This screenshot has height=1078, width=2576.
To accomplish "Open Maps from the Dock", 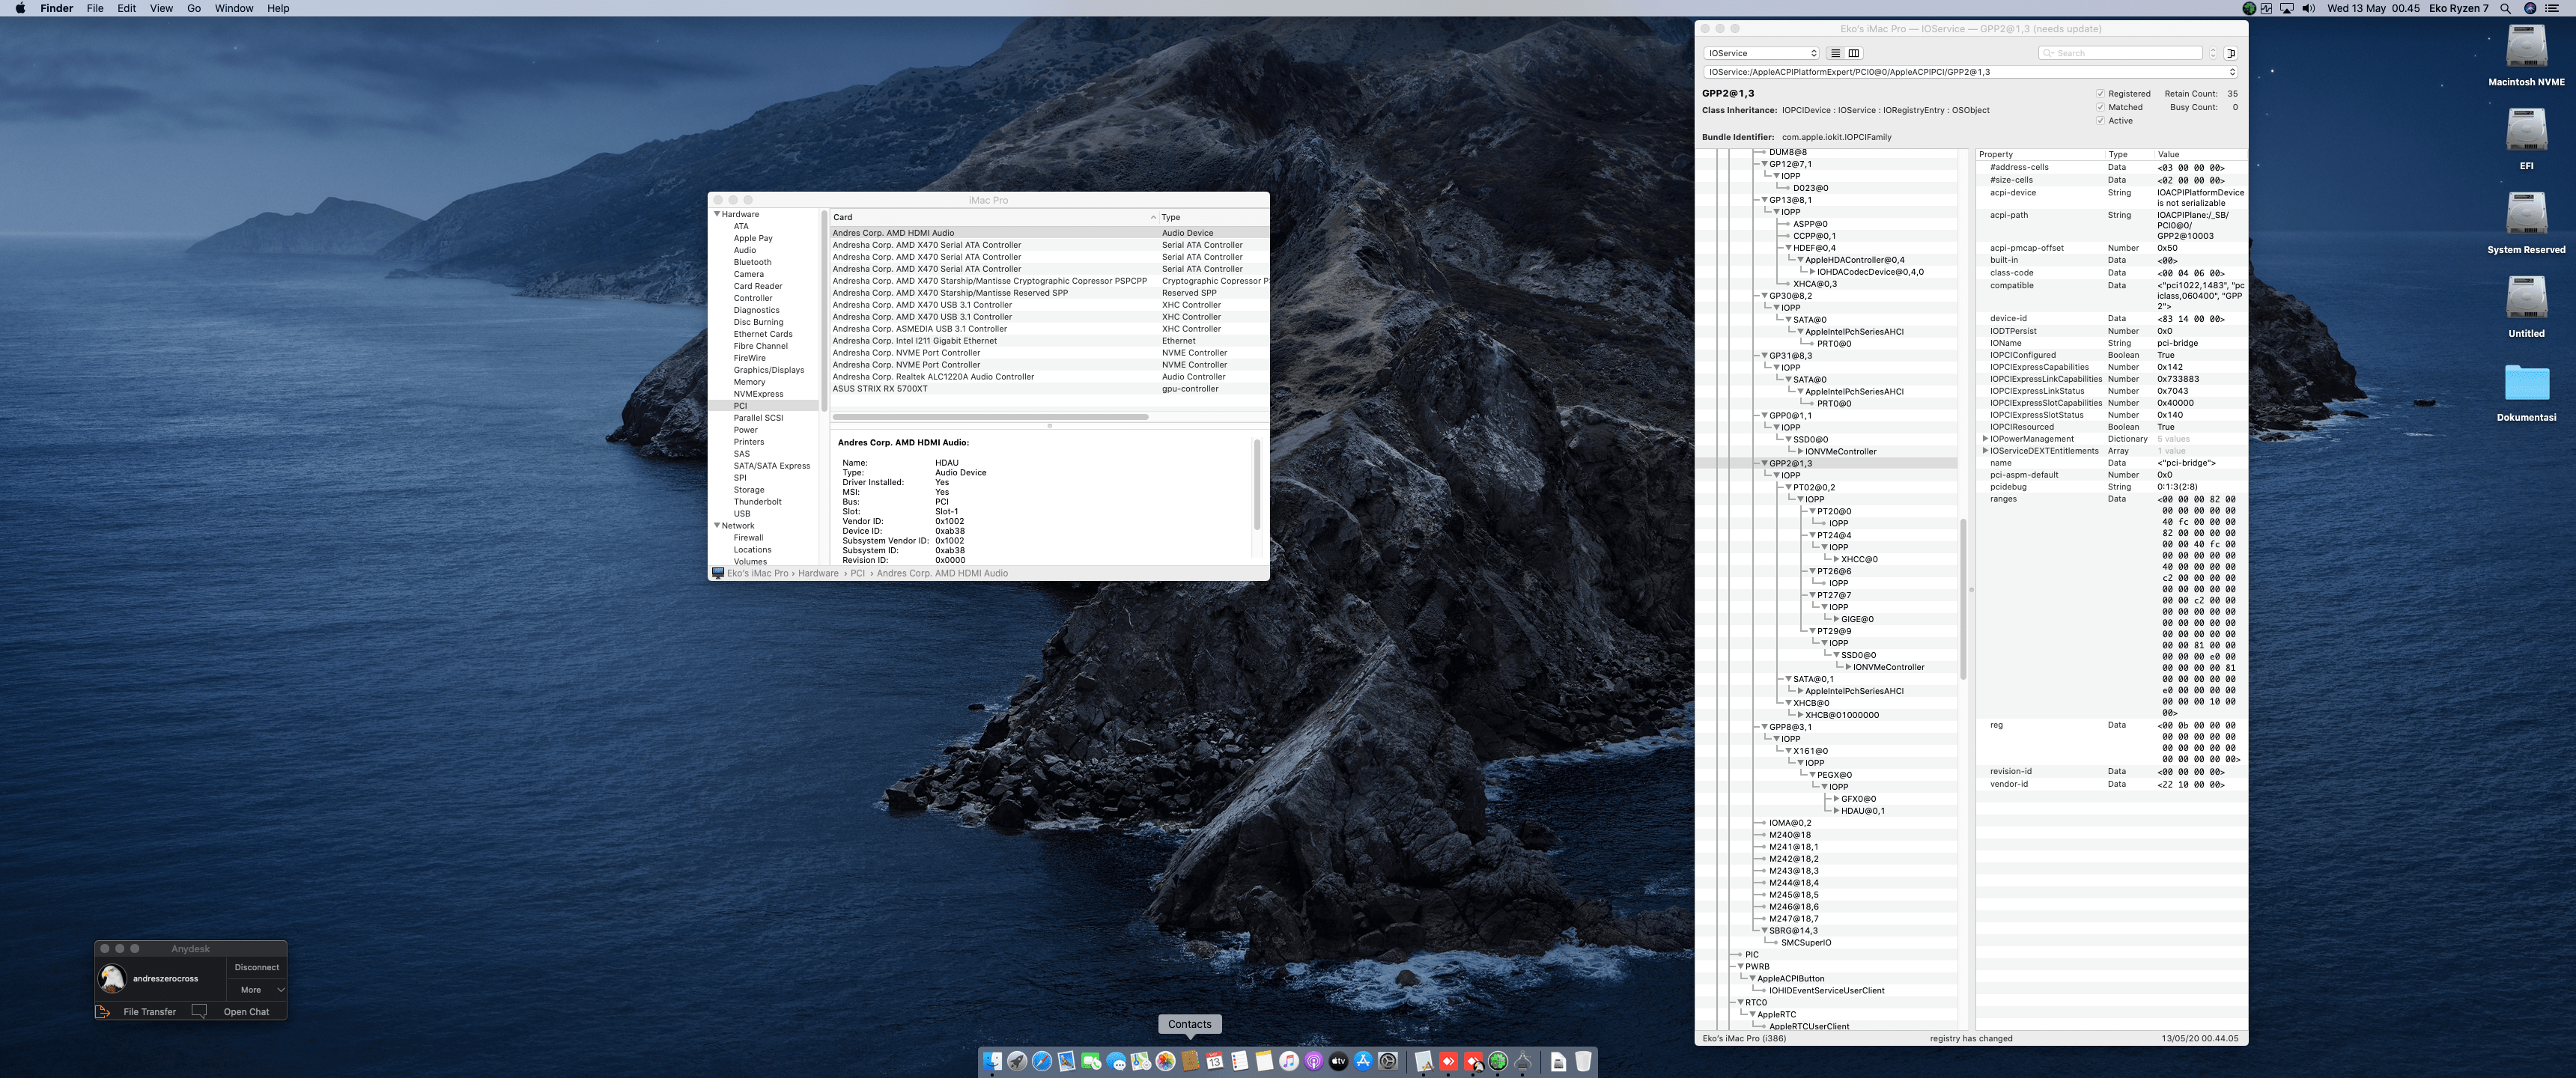I will 1141,1061.
